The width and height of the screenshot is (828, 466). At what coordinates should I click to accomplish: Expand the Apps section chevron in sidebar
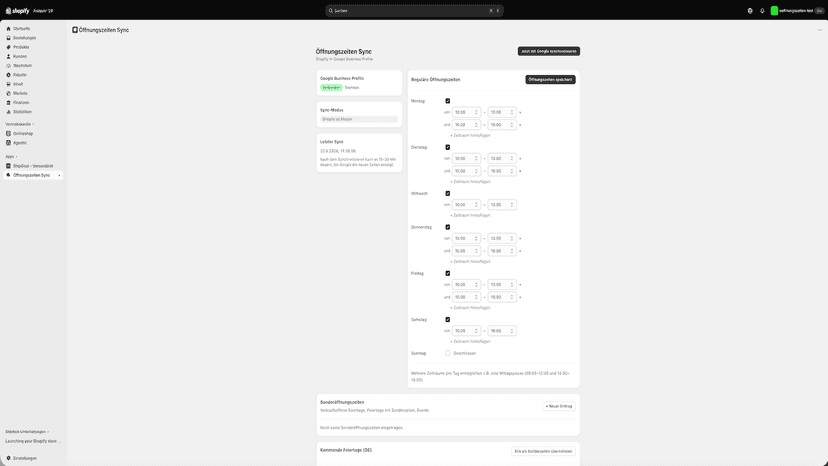click(16, 156)
